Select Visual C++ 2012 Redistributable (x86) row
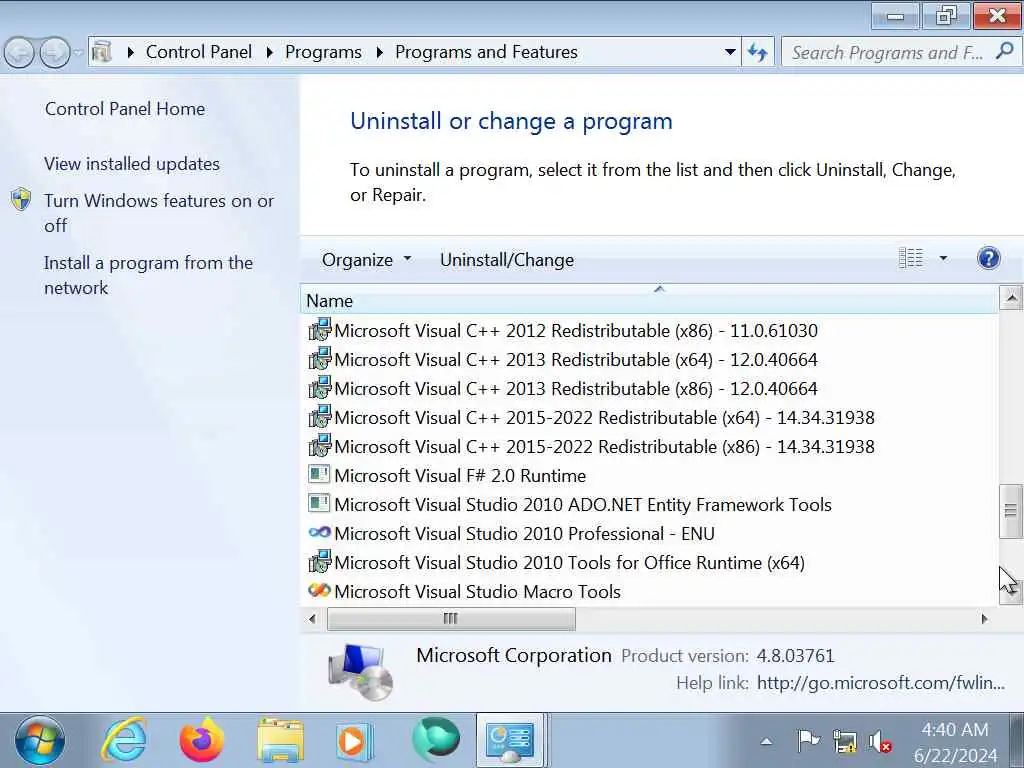Image resolution: width=1024 pixels, height=768 pixels. tap(562, 330)
